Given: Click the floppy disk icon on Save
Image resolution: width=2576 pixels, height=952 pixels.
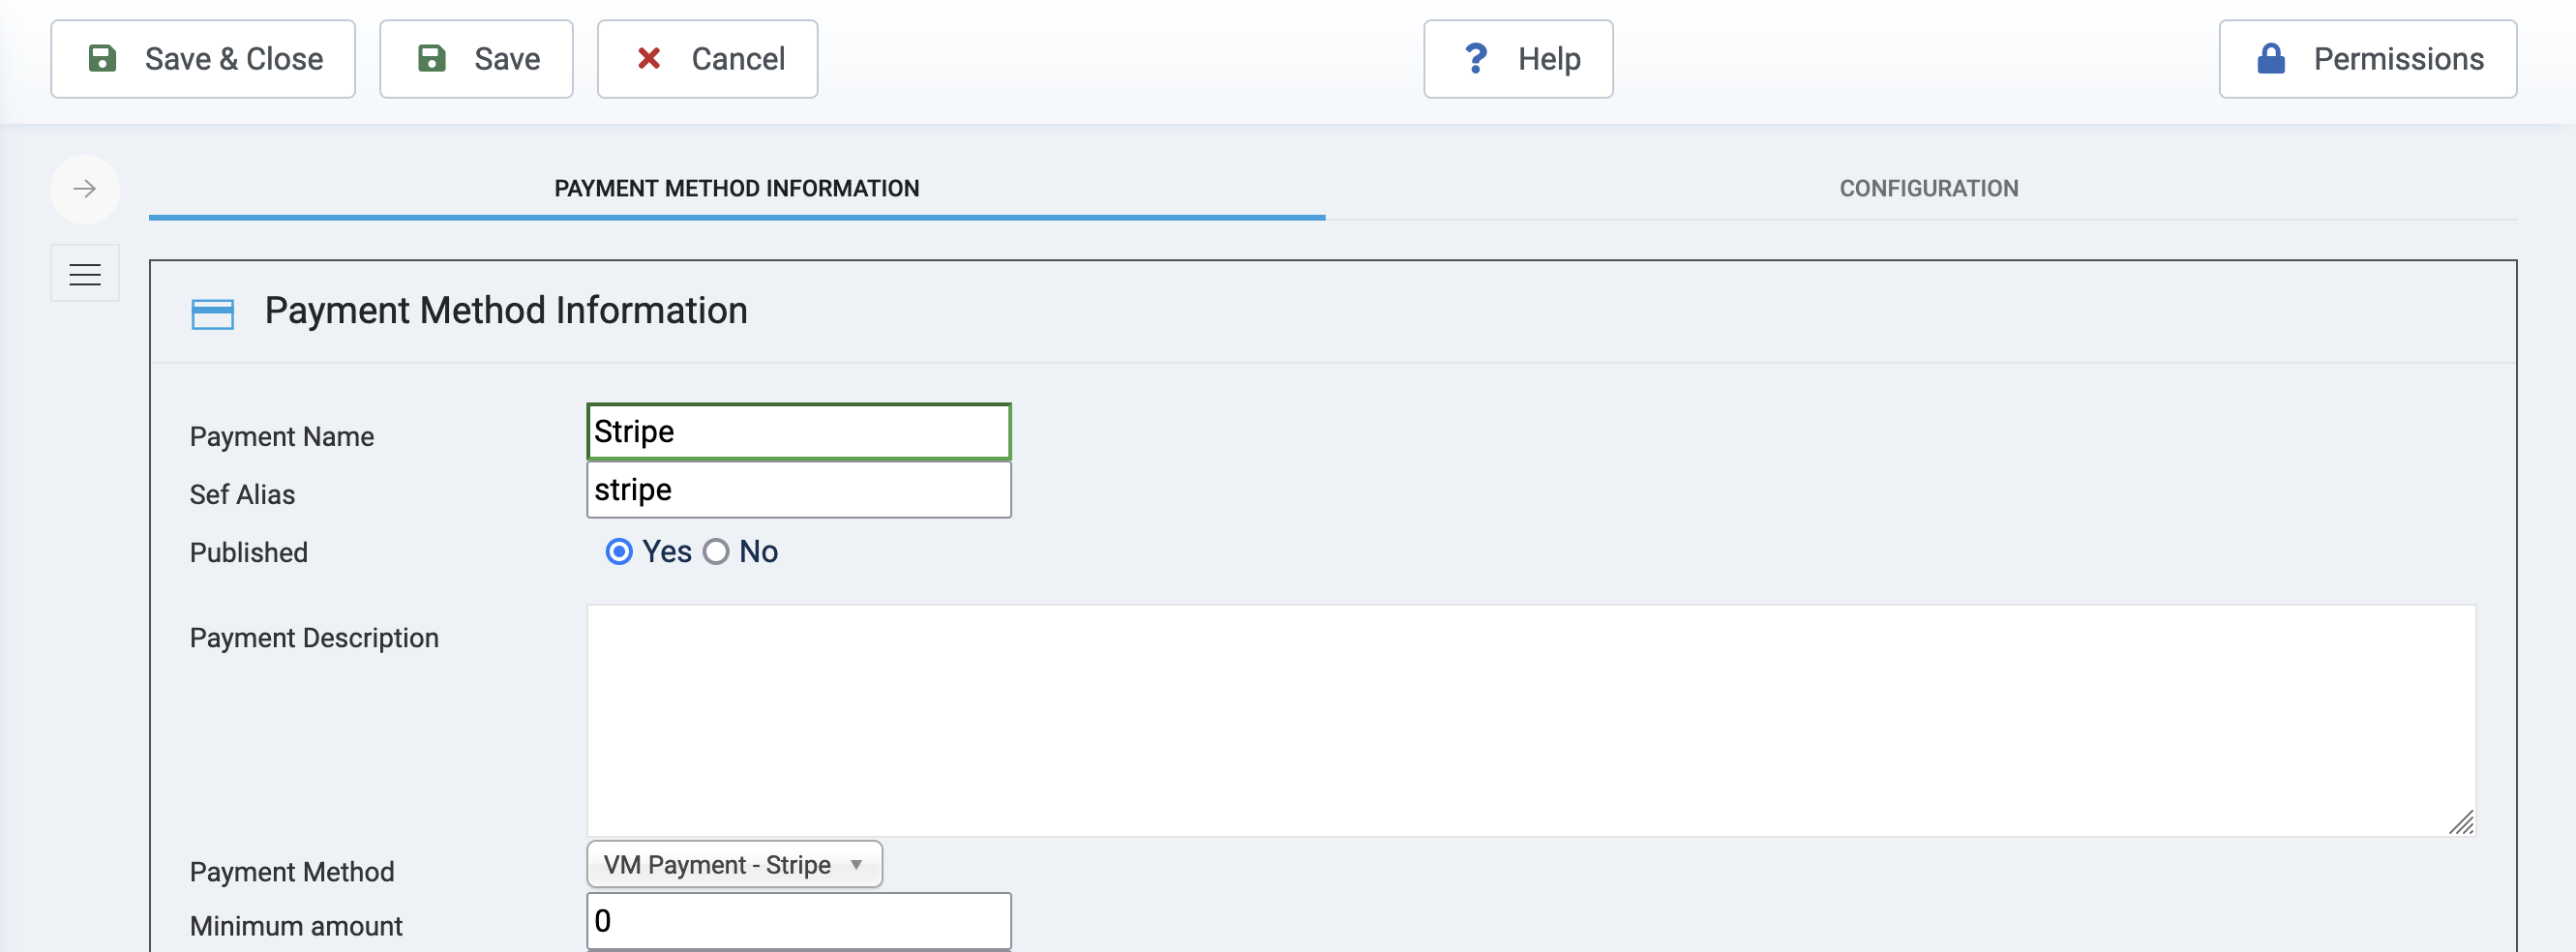Looking at the screenshot, I should 431,59.
